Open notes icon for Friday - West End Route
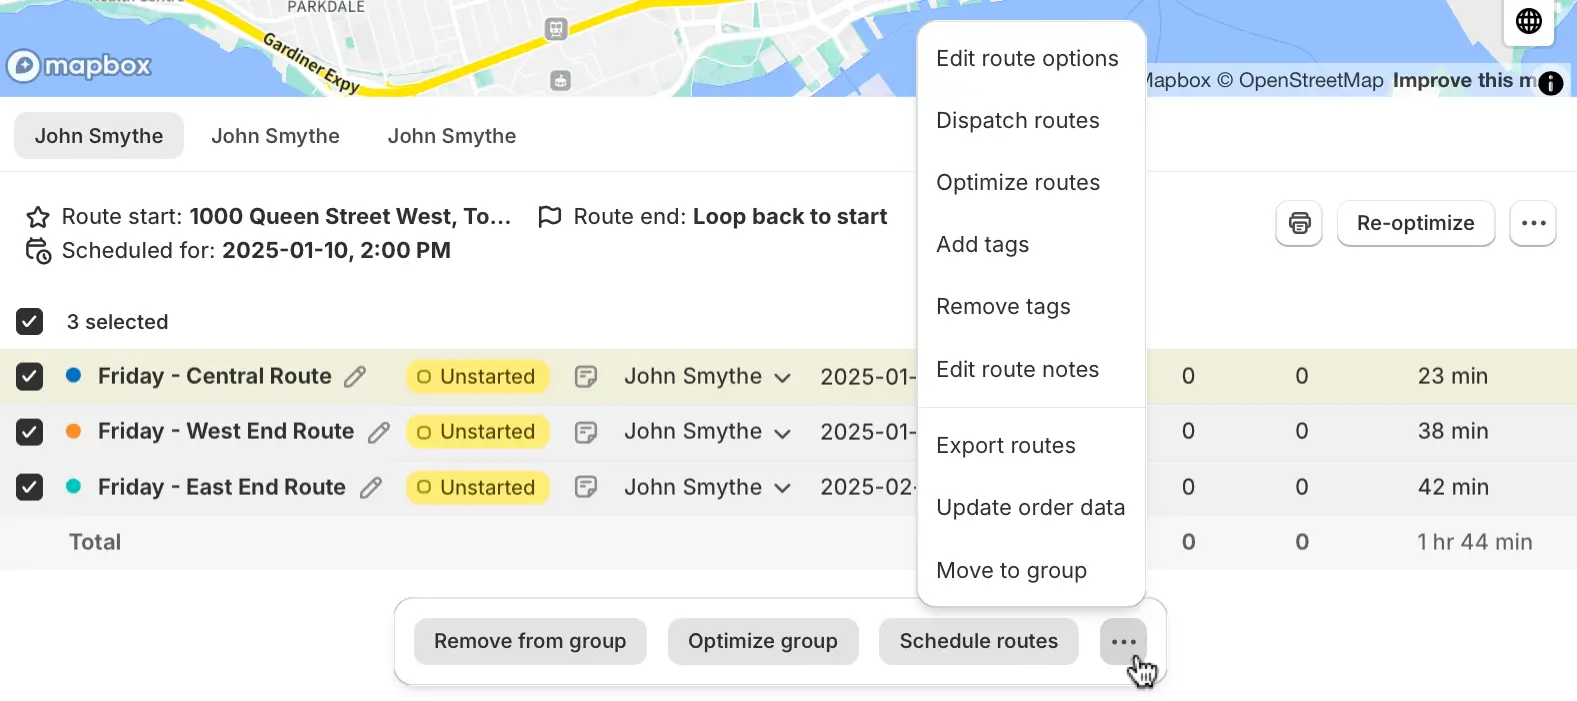The width and height of the screenshot is (1577, 701). pyautogui.click(x=586, y=432)
